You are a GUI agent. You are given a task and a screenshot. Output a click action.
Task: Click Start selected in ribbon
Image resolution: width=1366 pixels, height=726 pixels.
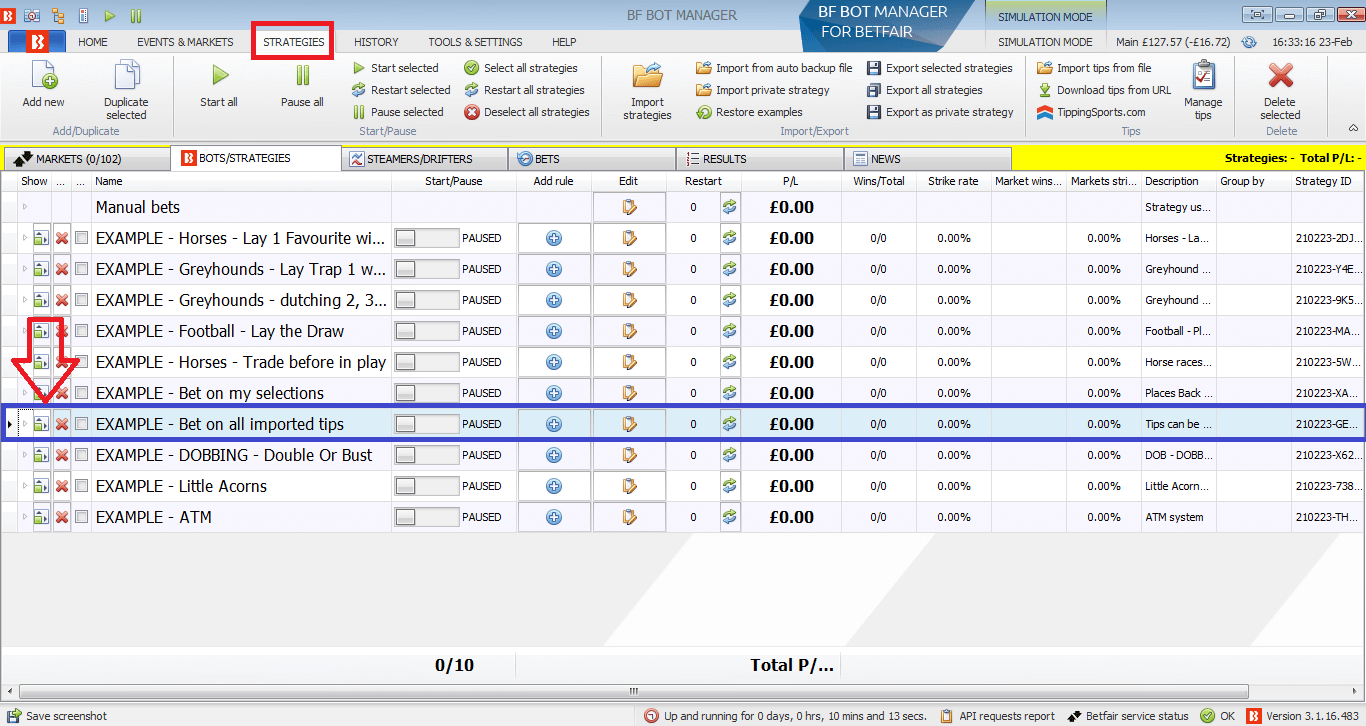point(396,68)
